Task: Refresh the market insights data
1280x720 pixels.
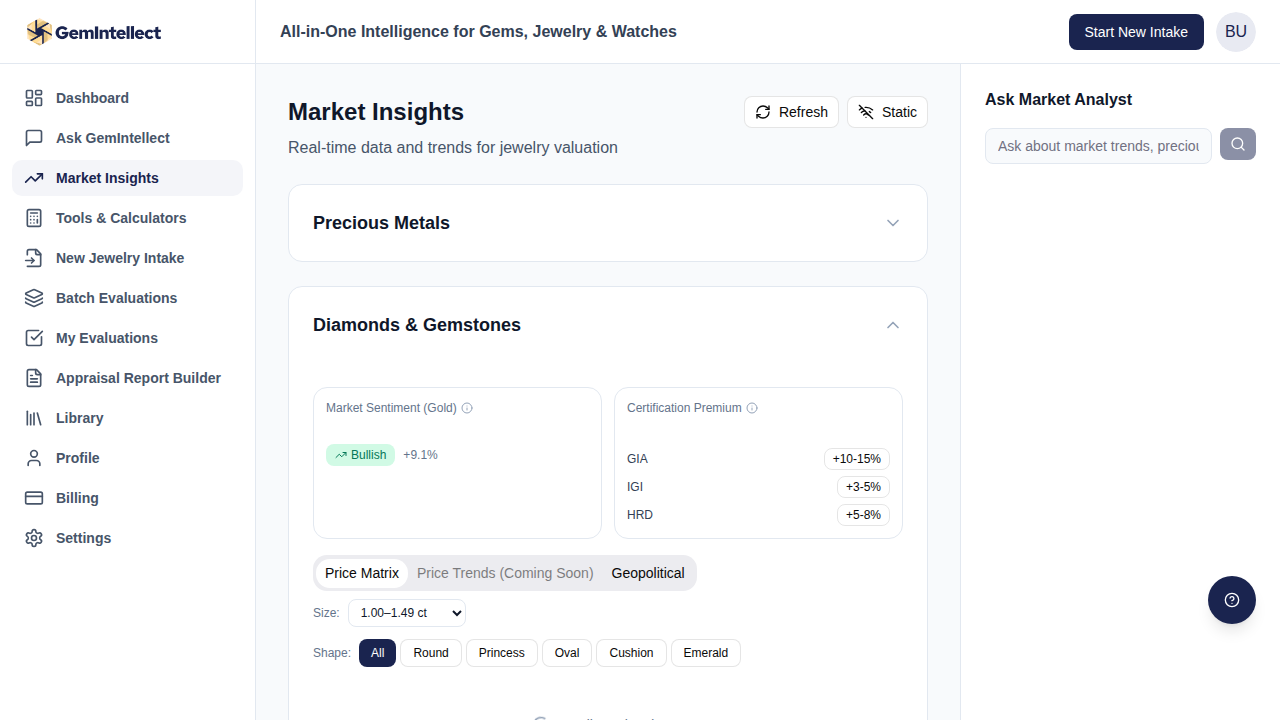Action: 791,112
